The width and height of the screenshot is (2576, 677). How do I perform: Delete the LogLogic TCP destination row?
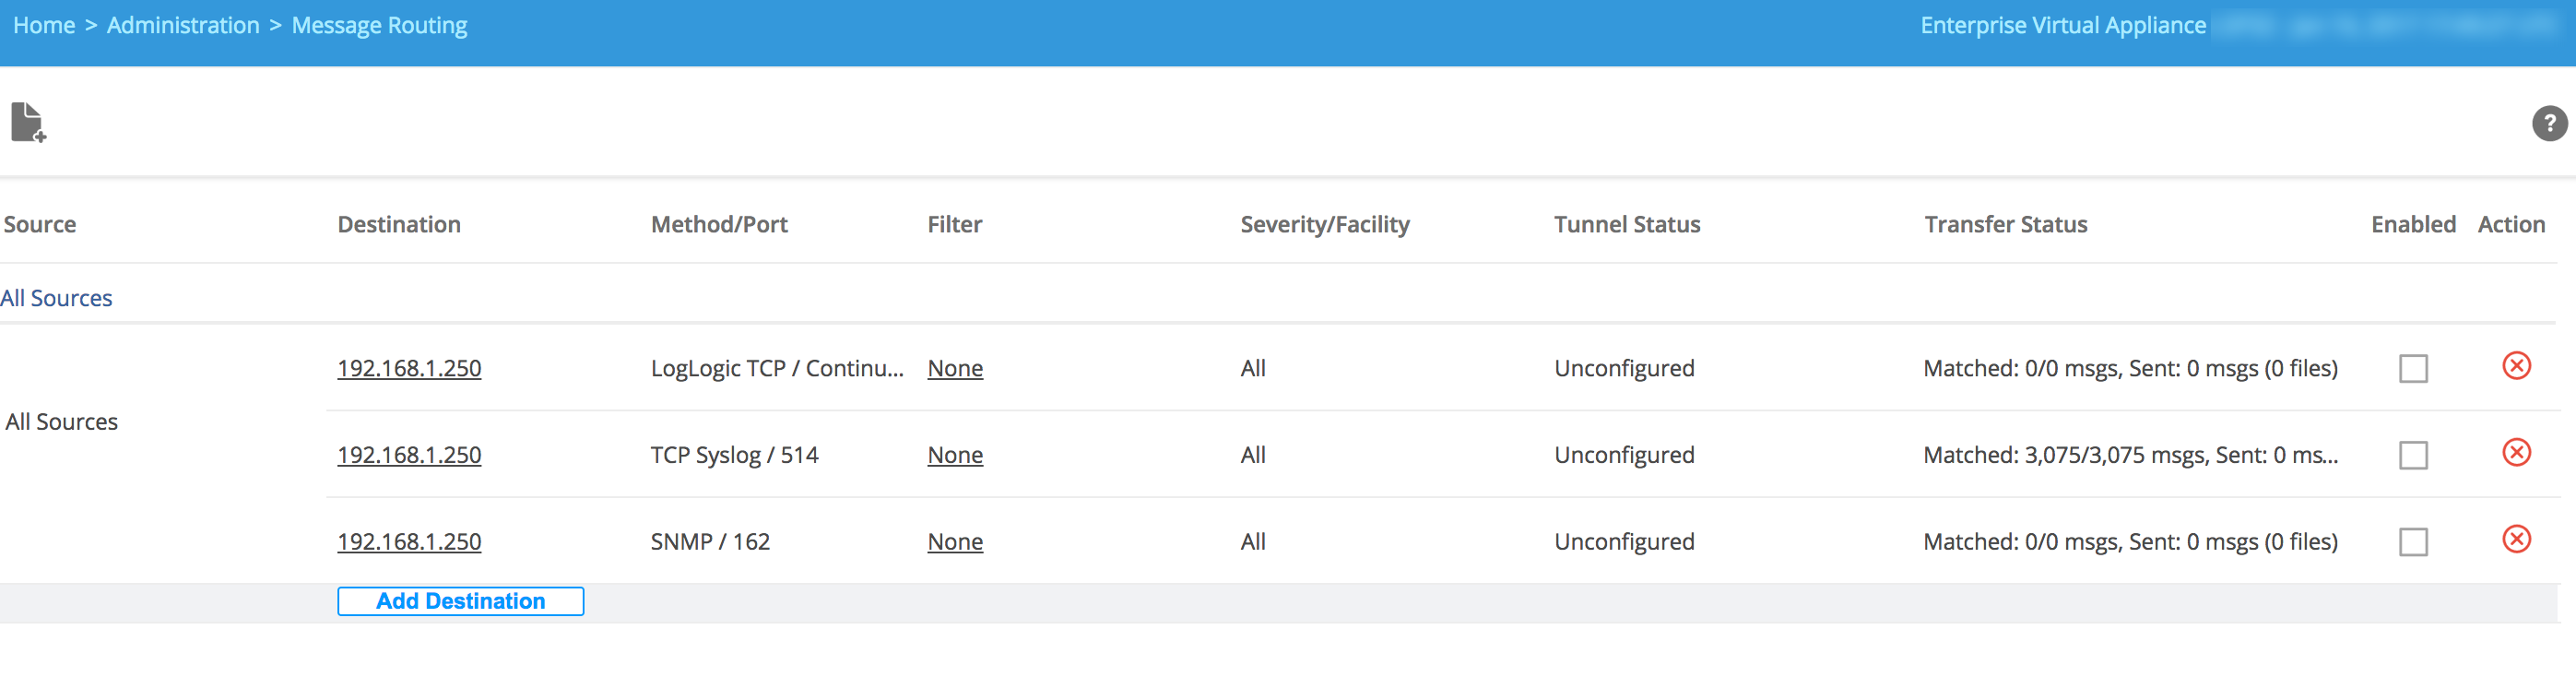2516,366
